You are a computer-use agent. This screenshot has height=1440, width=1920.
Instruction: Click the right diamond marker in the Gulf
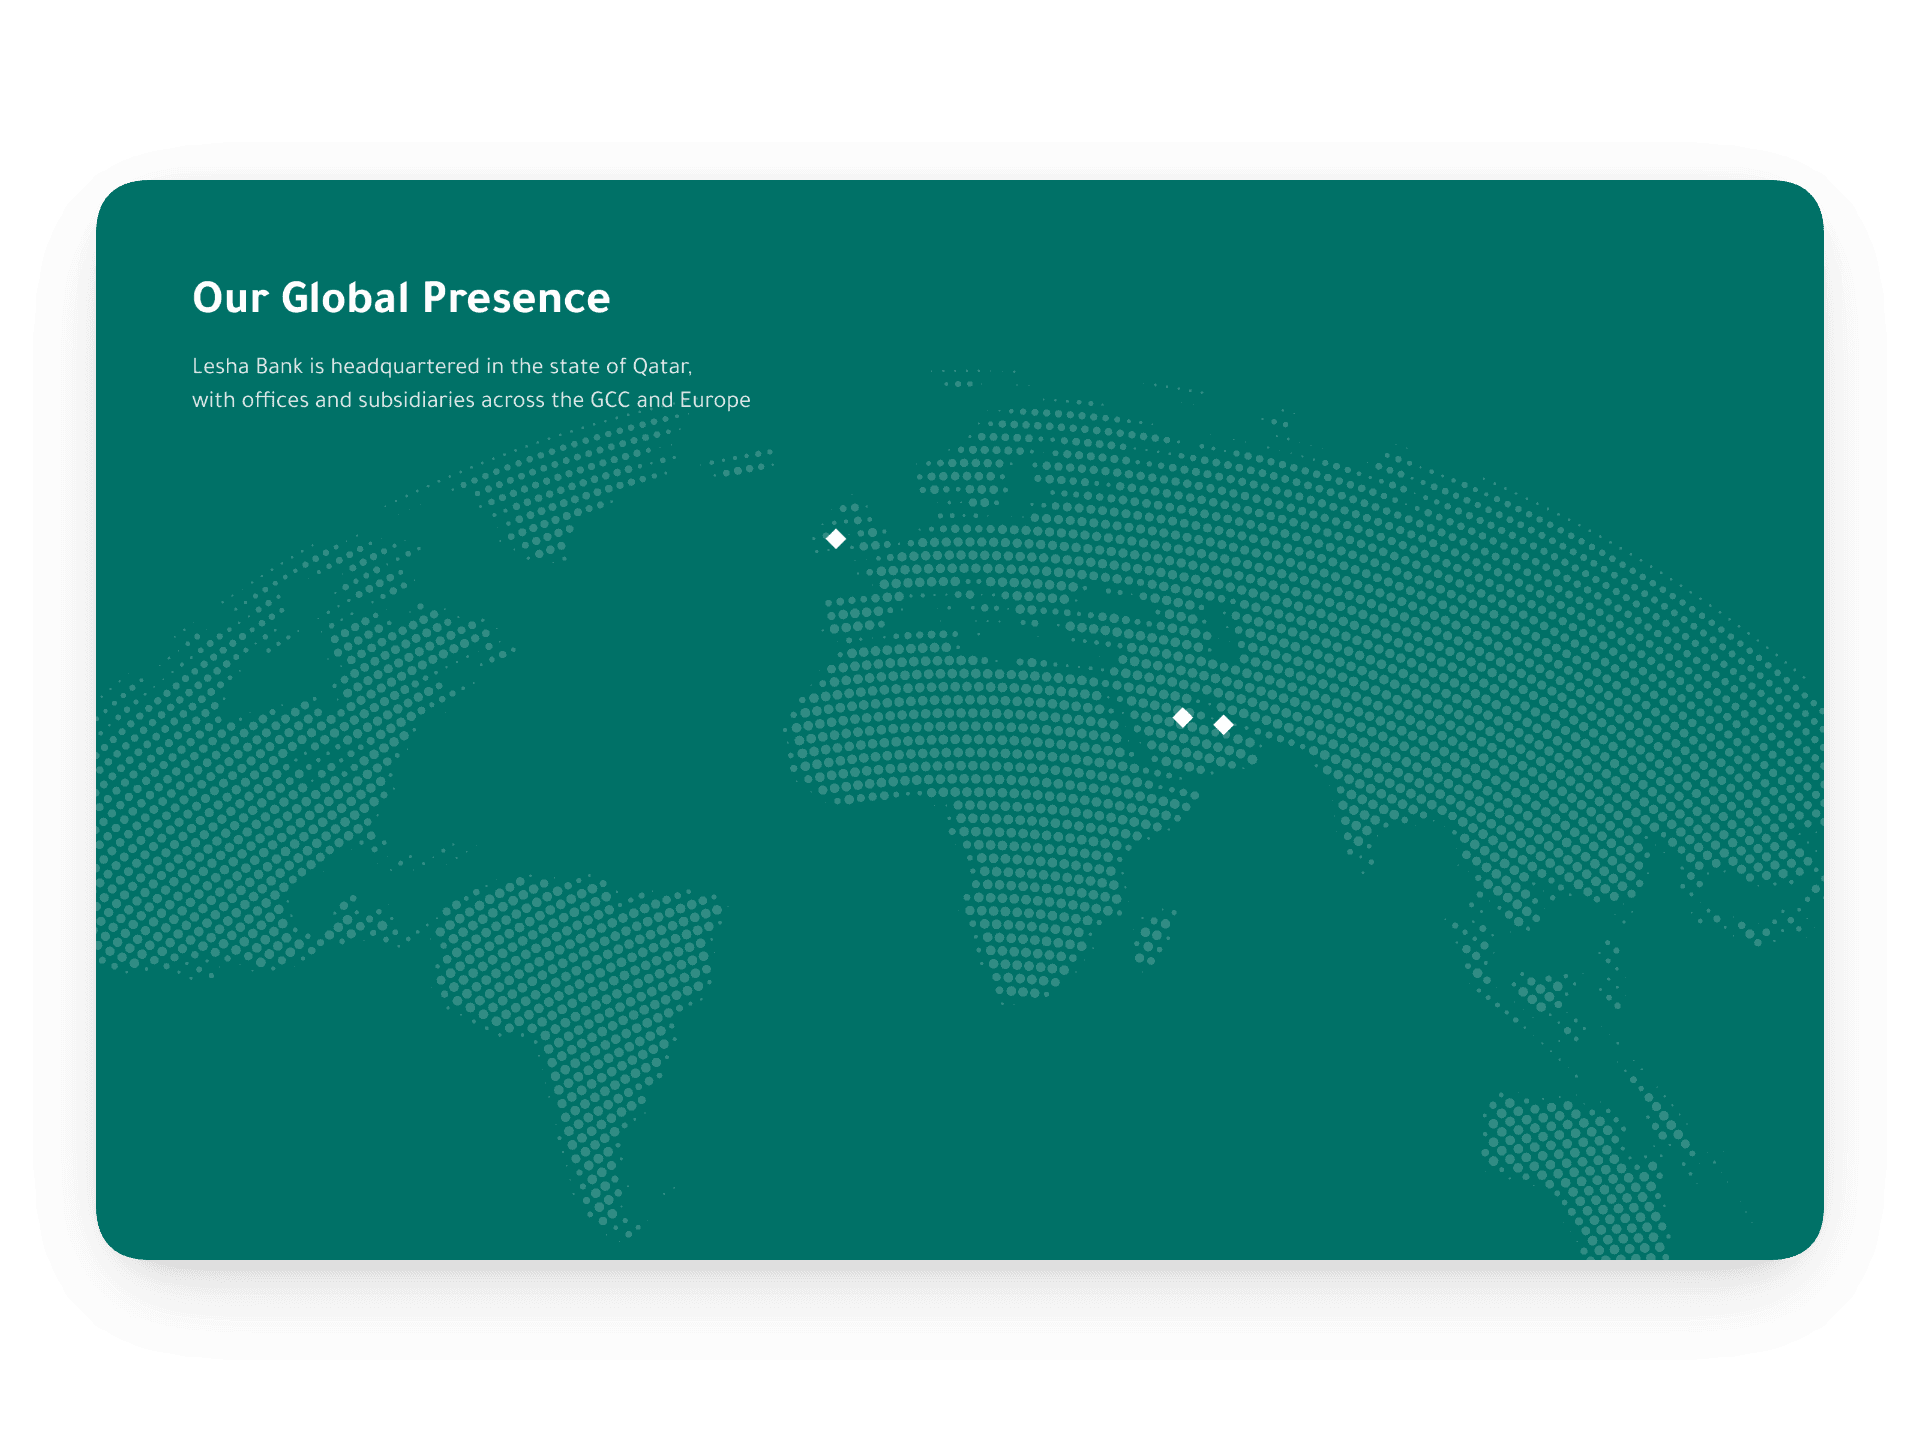pyautogui.click(x=1223, y=724)
